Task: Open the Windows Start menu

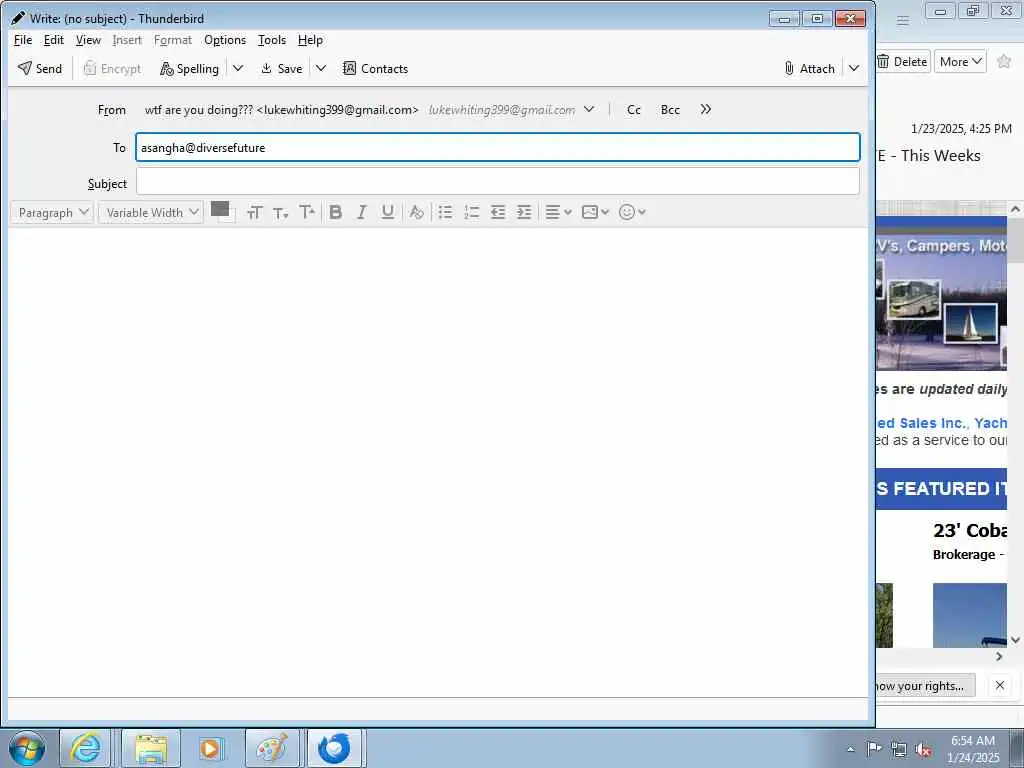Action: (x=27, y=747)
